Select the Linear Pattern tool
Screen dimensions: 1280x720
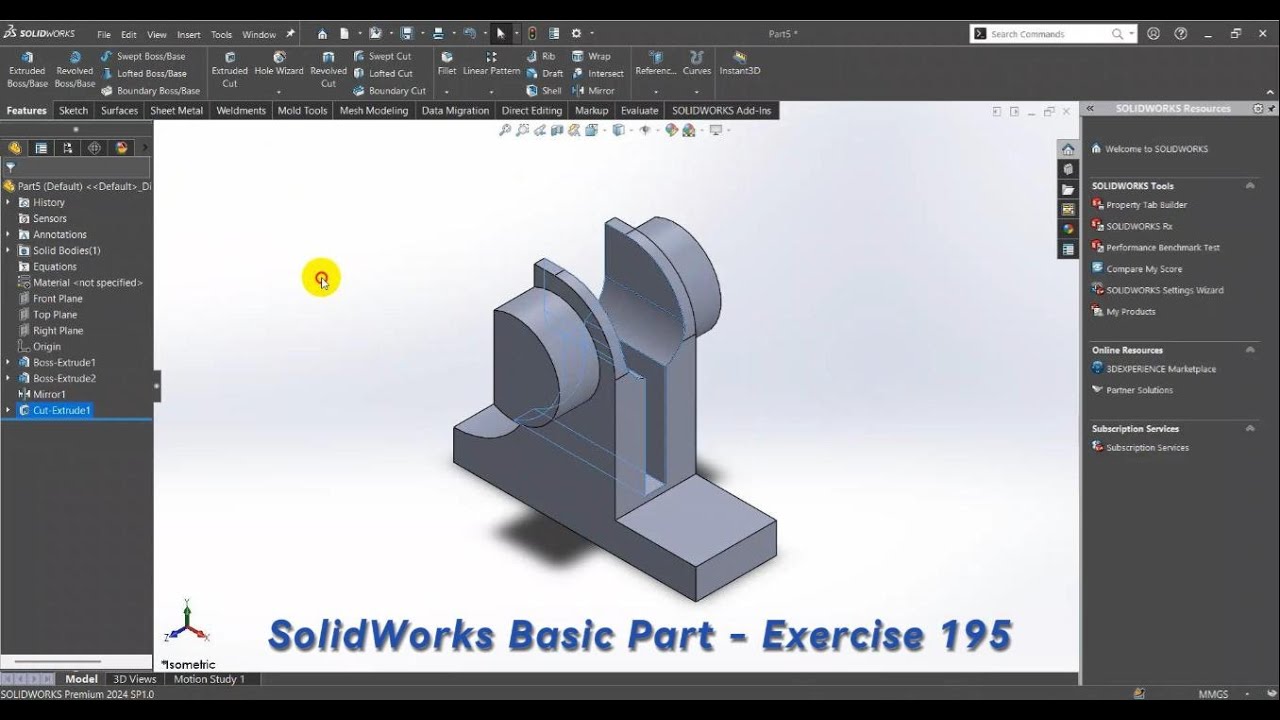click(491, 64)
